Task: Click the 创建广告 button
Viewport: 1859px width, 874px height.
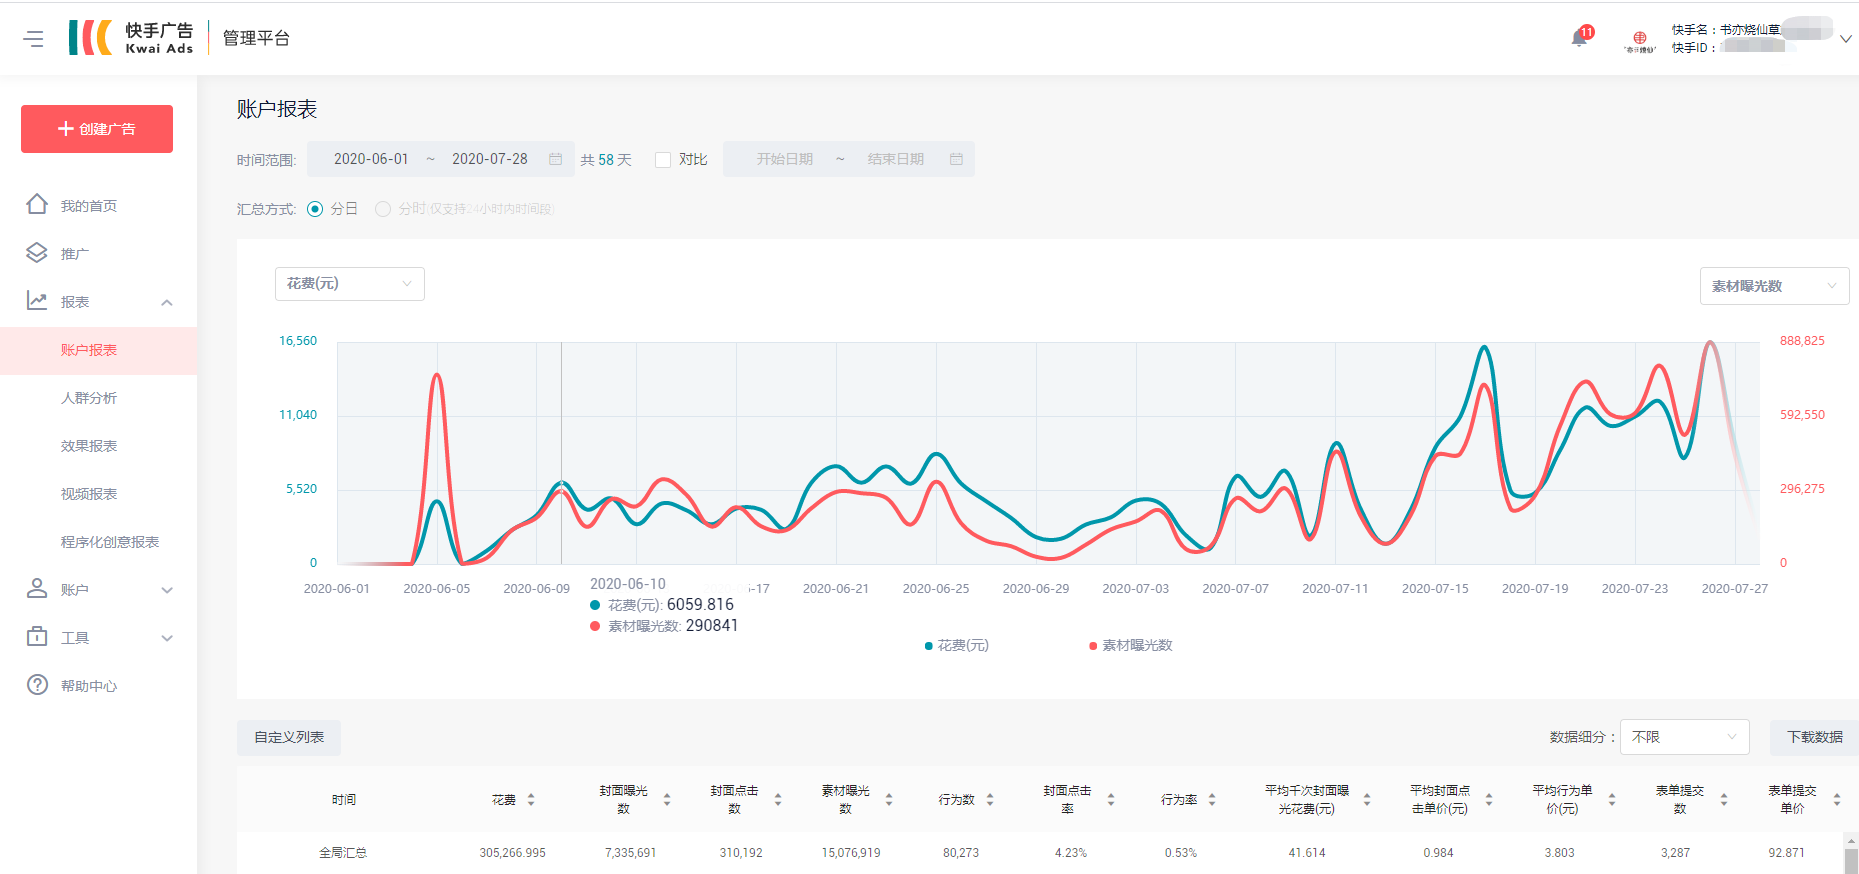Action: point(97,129)
